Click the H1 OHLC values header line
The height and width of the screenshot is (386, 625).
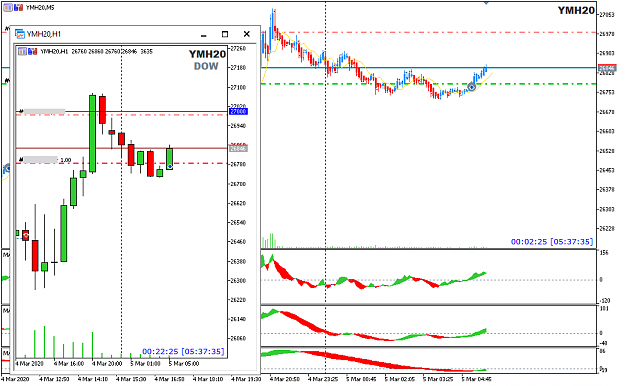point(97,51)
